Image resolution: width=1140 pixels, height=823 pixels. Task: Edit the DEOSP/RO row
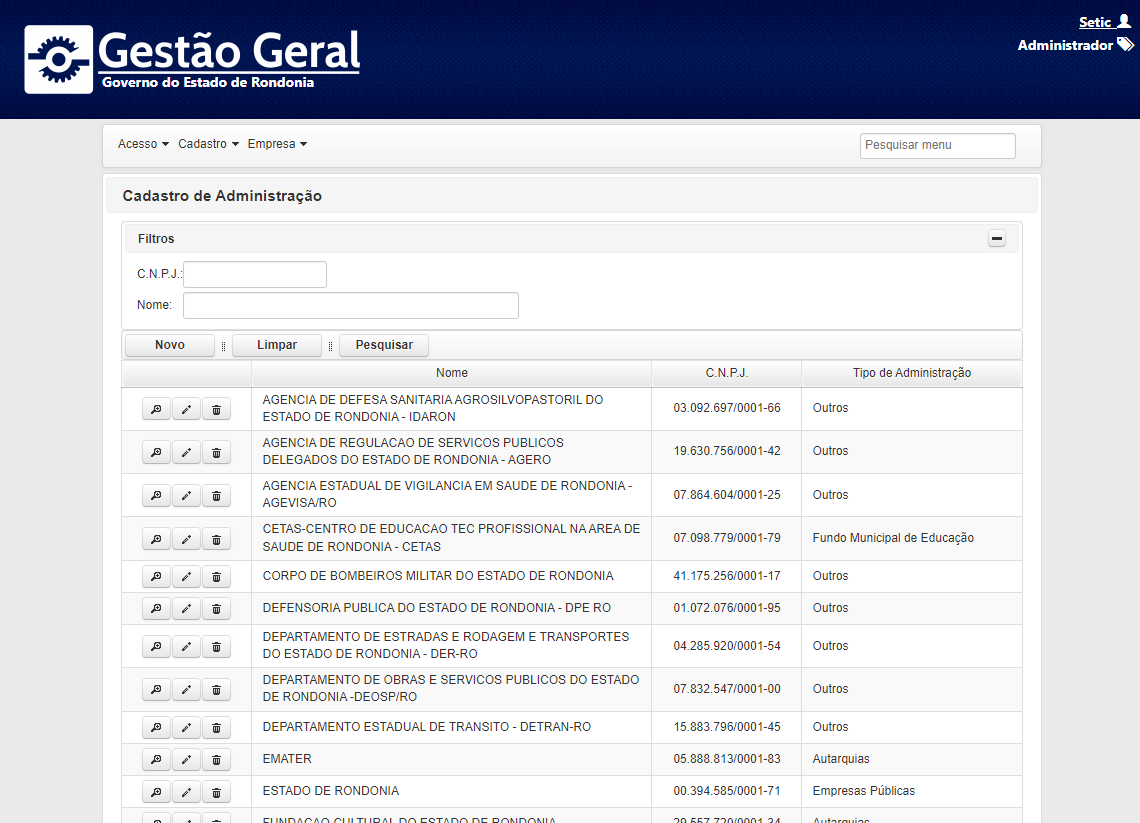(186, 689)
